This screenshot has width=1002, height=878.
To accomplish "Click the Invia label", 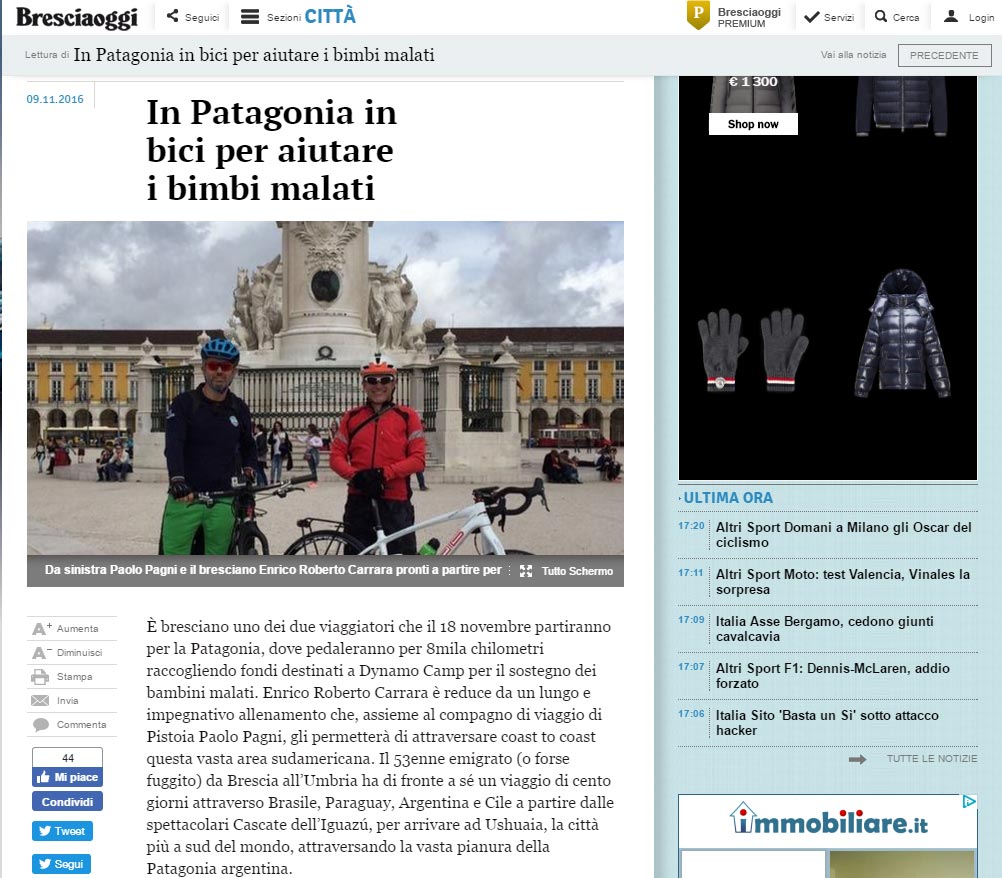I will 68,701.
